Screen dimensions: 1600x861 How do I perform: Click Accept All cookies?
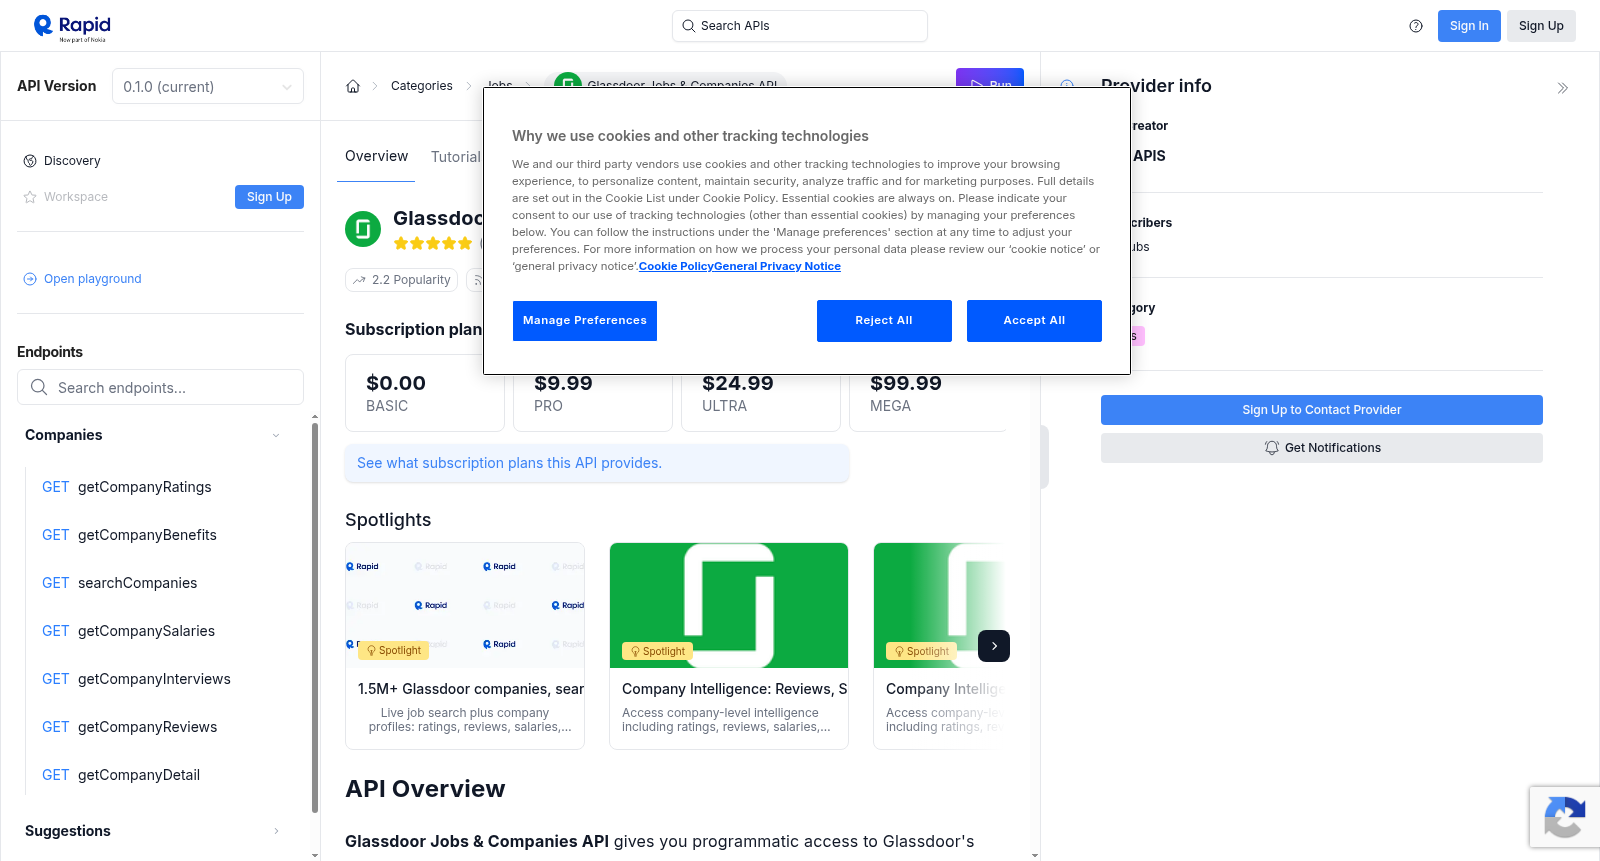tap(1034, 321)
